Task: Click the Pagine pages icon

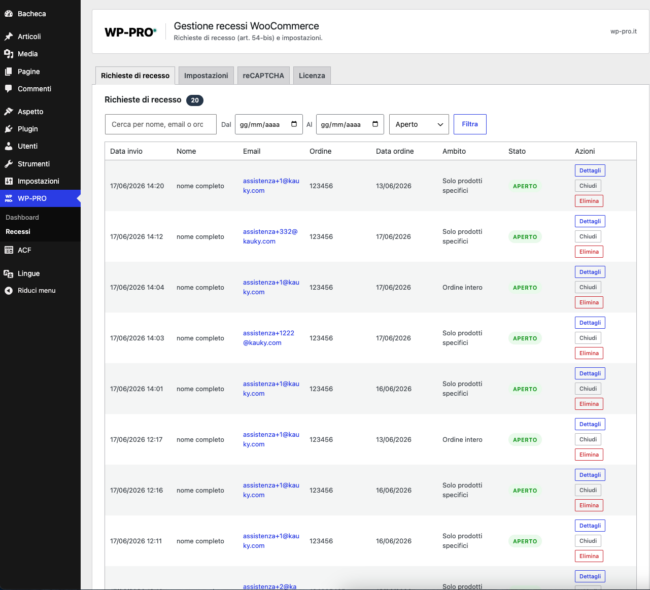Action: pos(8,71)
